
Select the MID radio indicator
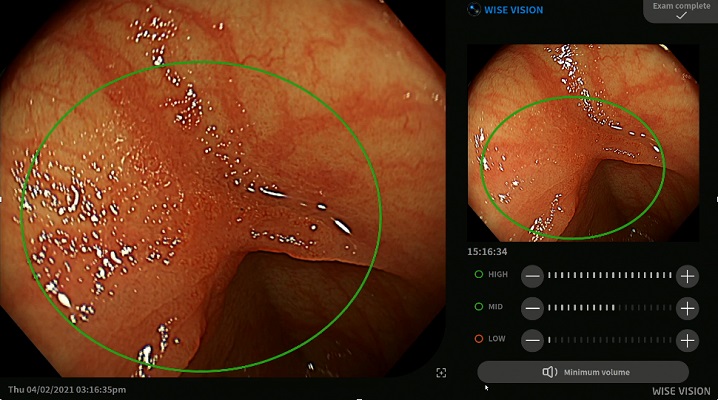coord(479,307)
